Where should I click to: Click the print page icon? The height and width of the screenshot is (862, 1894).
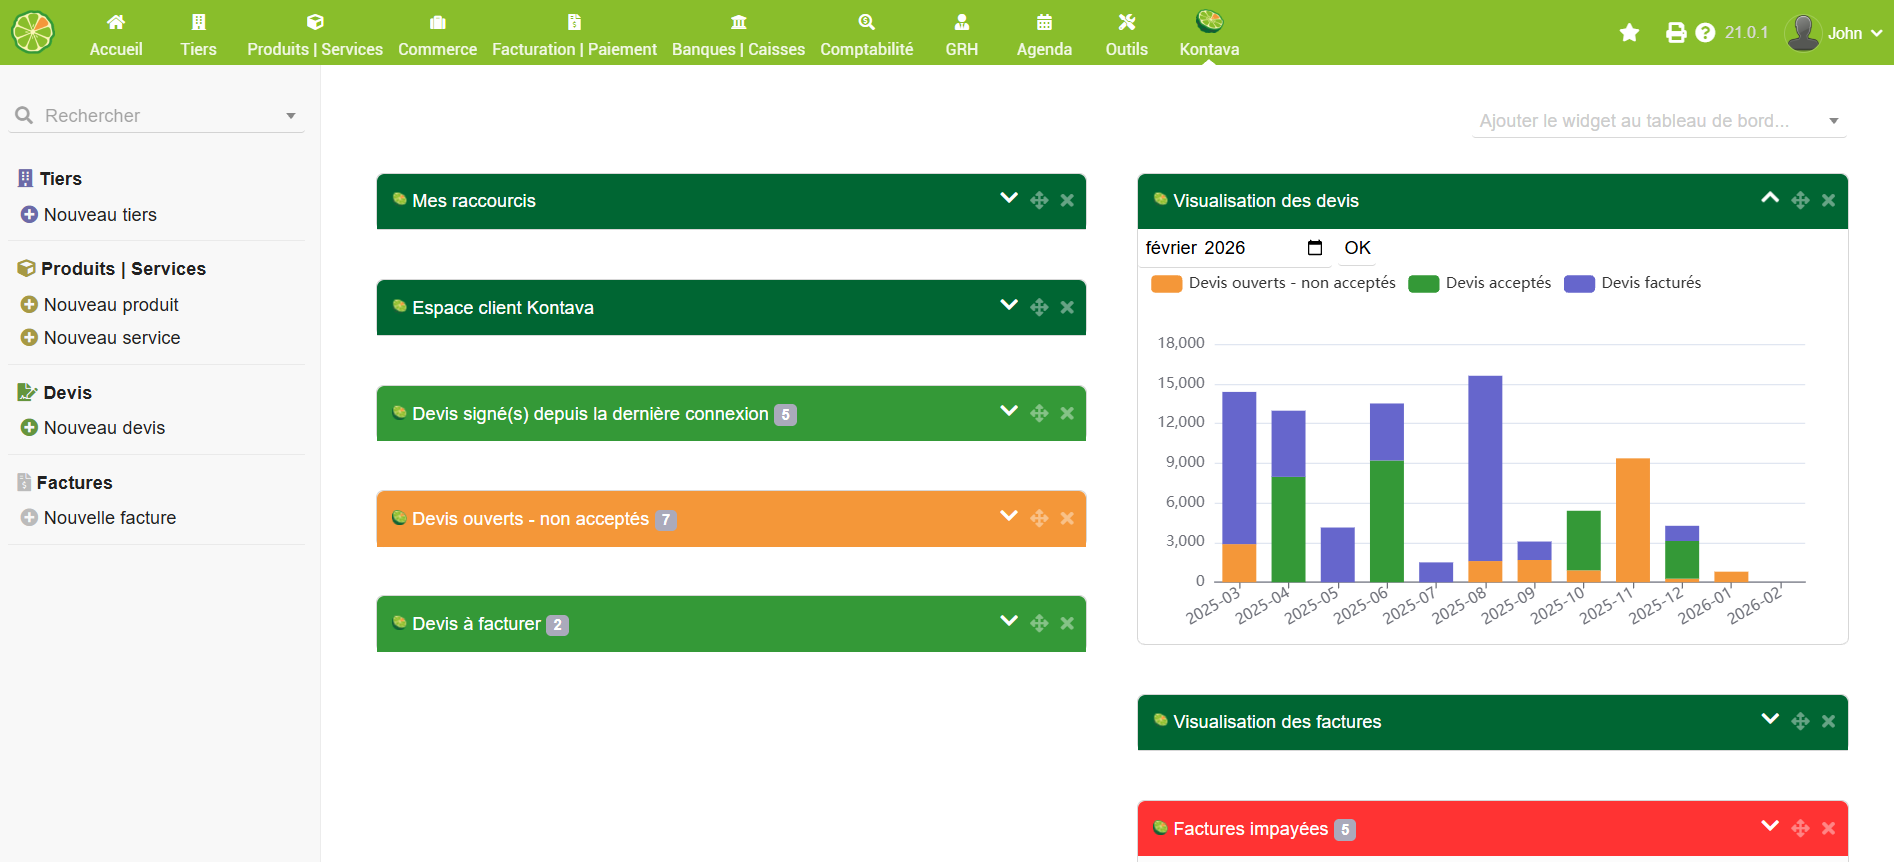point(1675,33)
